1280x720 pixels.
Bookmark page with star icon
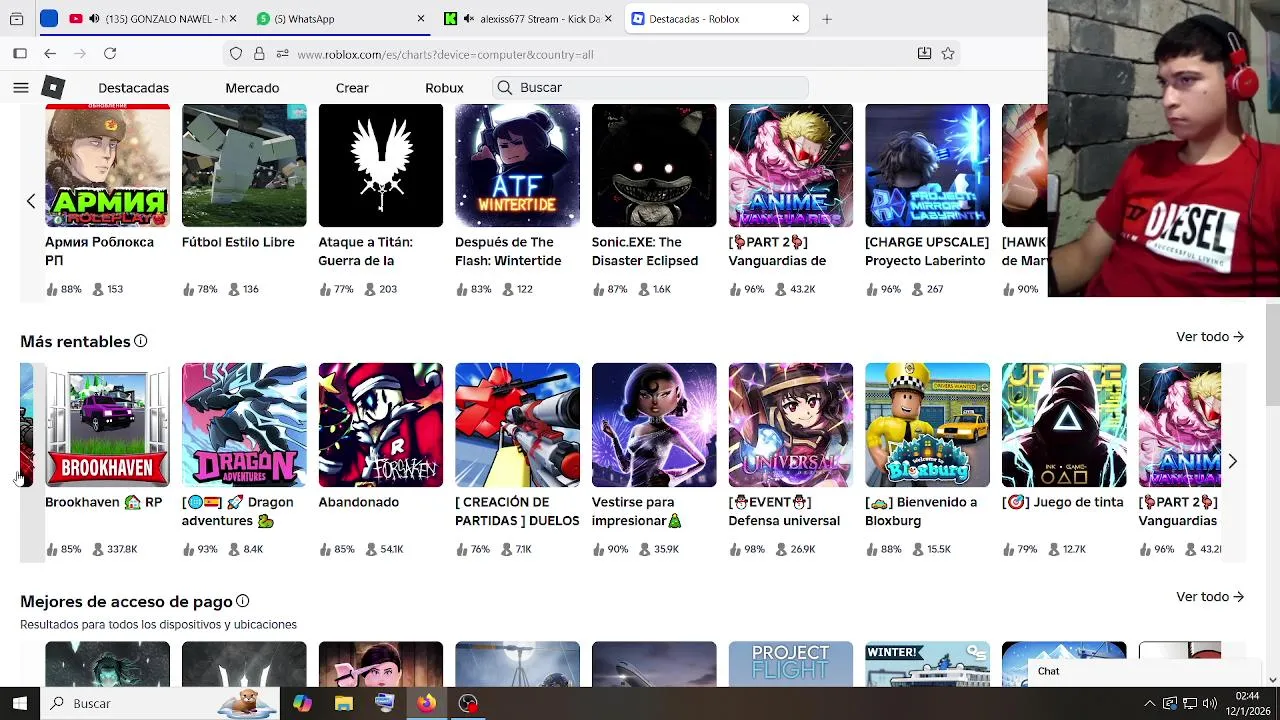point(948,54)
